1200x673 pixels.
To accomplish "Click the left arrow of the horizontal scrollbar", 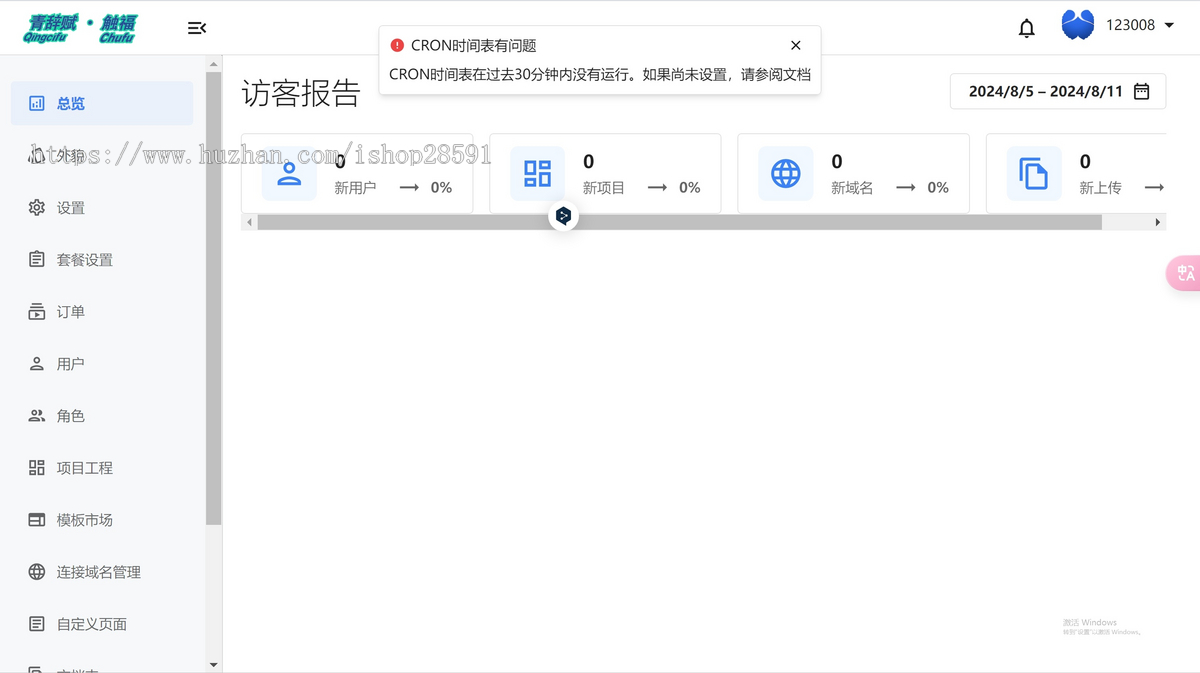I will (x=249, y=222).
